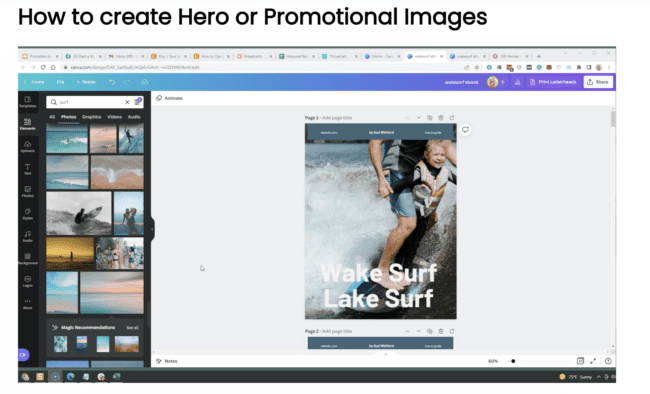Toggle fullscreen presentation mode icon
Image resolution: width=650 pixels, height=394 pixels.
[x=593, y=361]
